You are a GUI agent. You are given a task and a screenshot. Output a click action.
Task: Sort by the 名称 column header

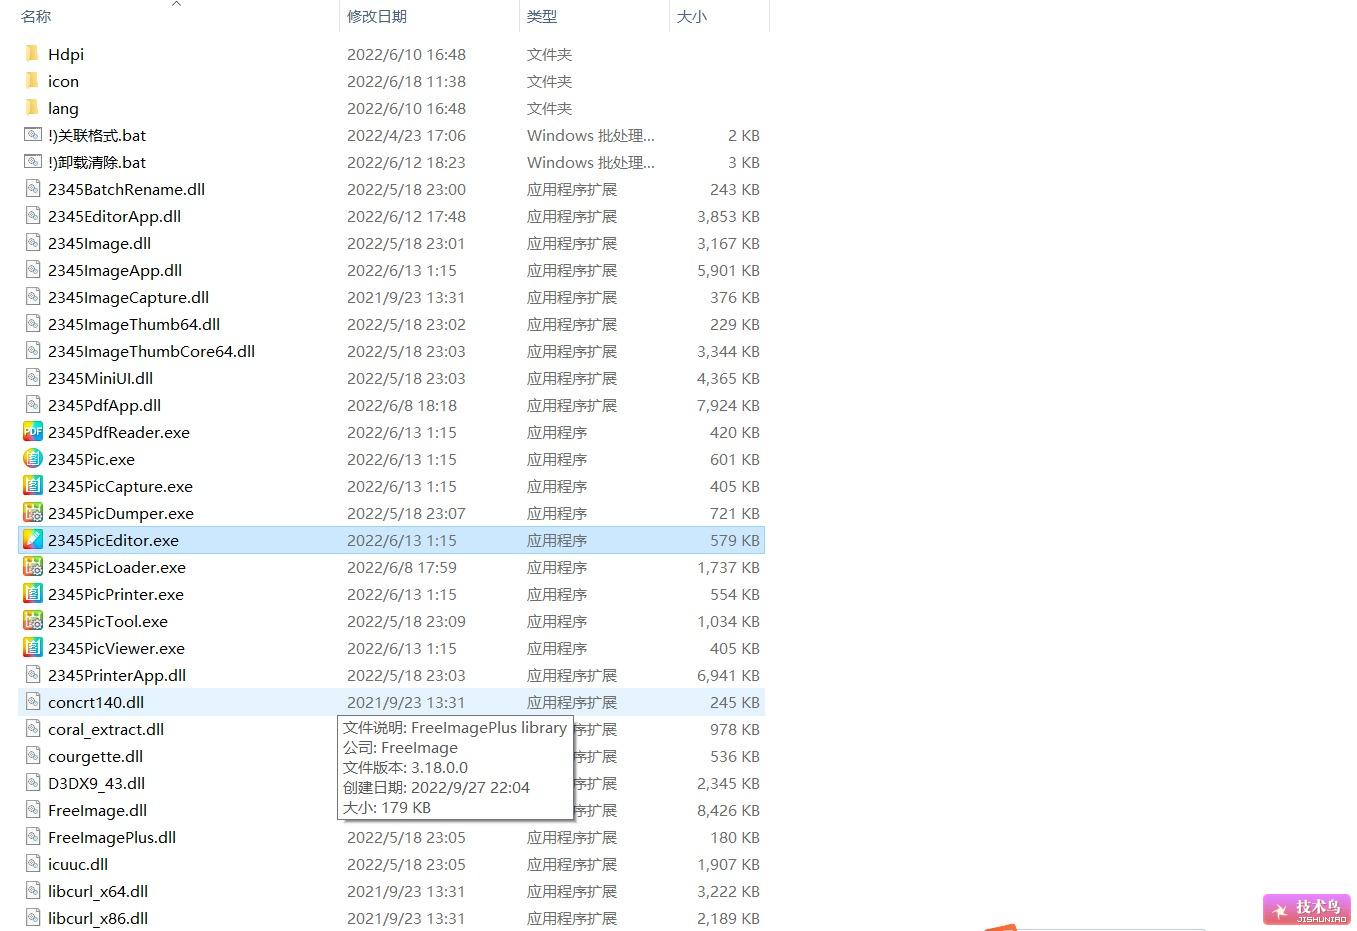click(36, 17)
